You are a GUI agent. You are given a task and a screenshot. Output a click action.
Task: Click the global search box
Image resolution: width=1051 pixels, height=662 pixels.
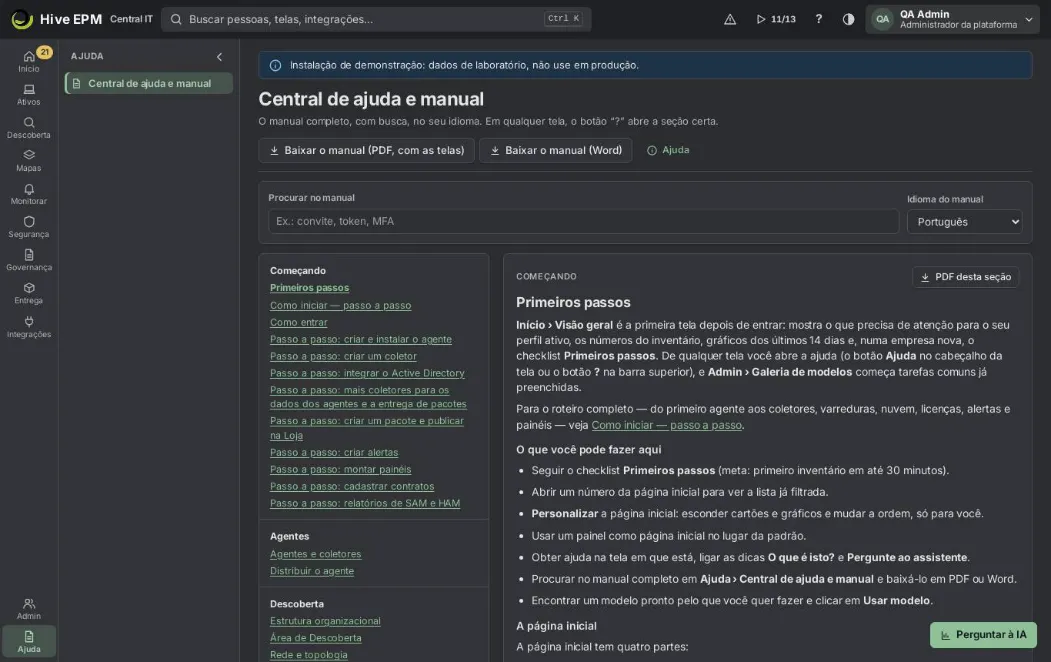[376, 19]
